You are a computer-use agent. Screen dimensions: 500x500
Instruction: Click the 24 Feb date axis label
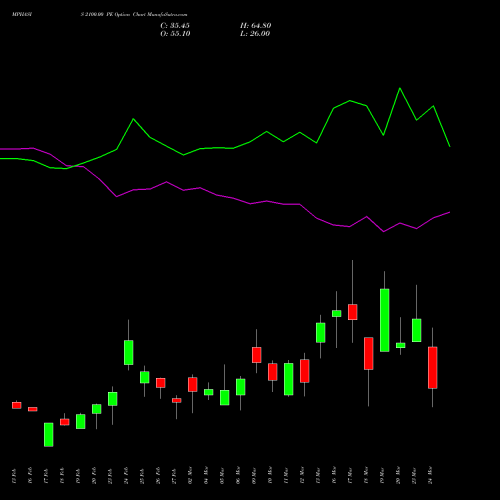[126, 475]
